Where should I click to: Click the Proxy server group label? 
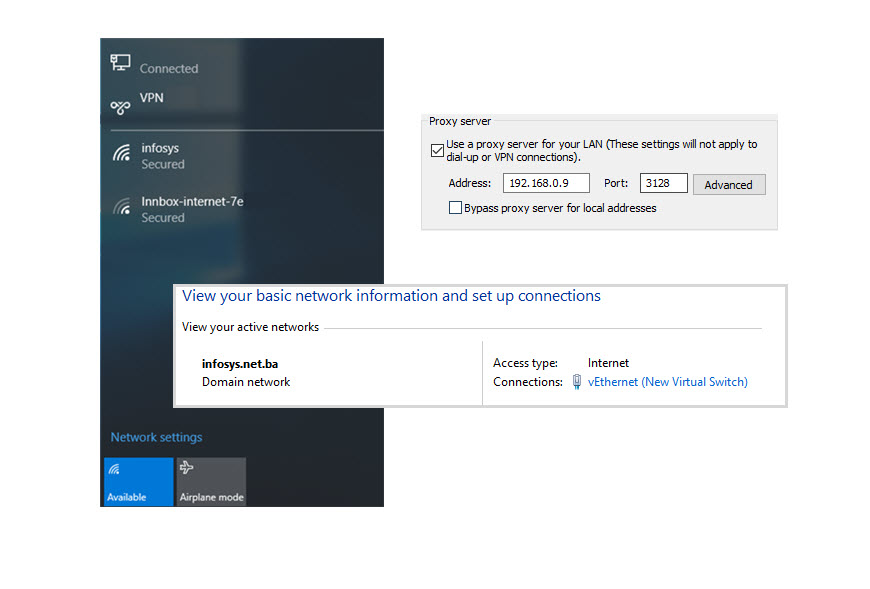pos(459,121)
